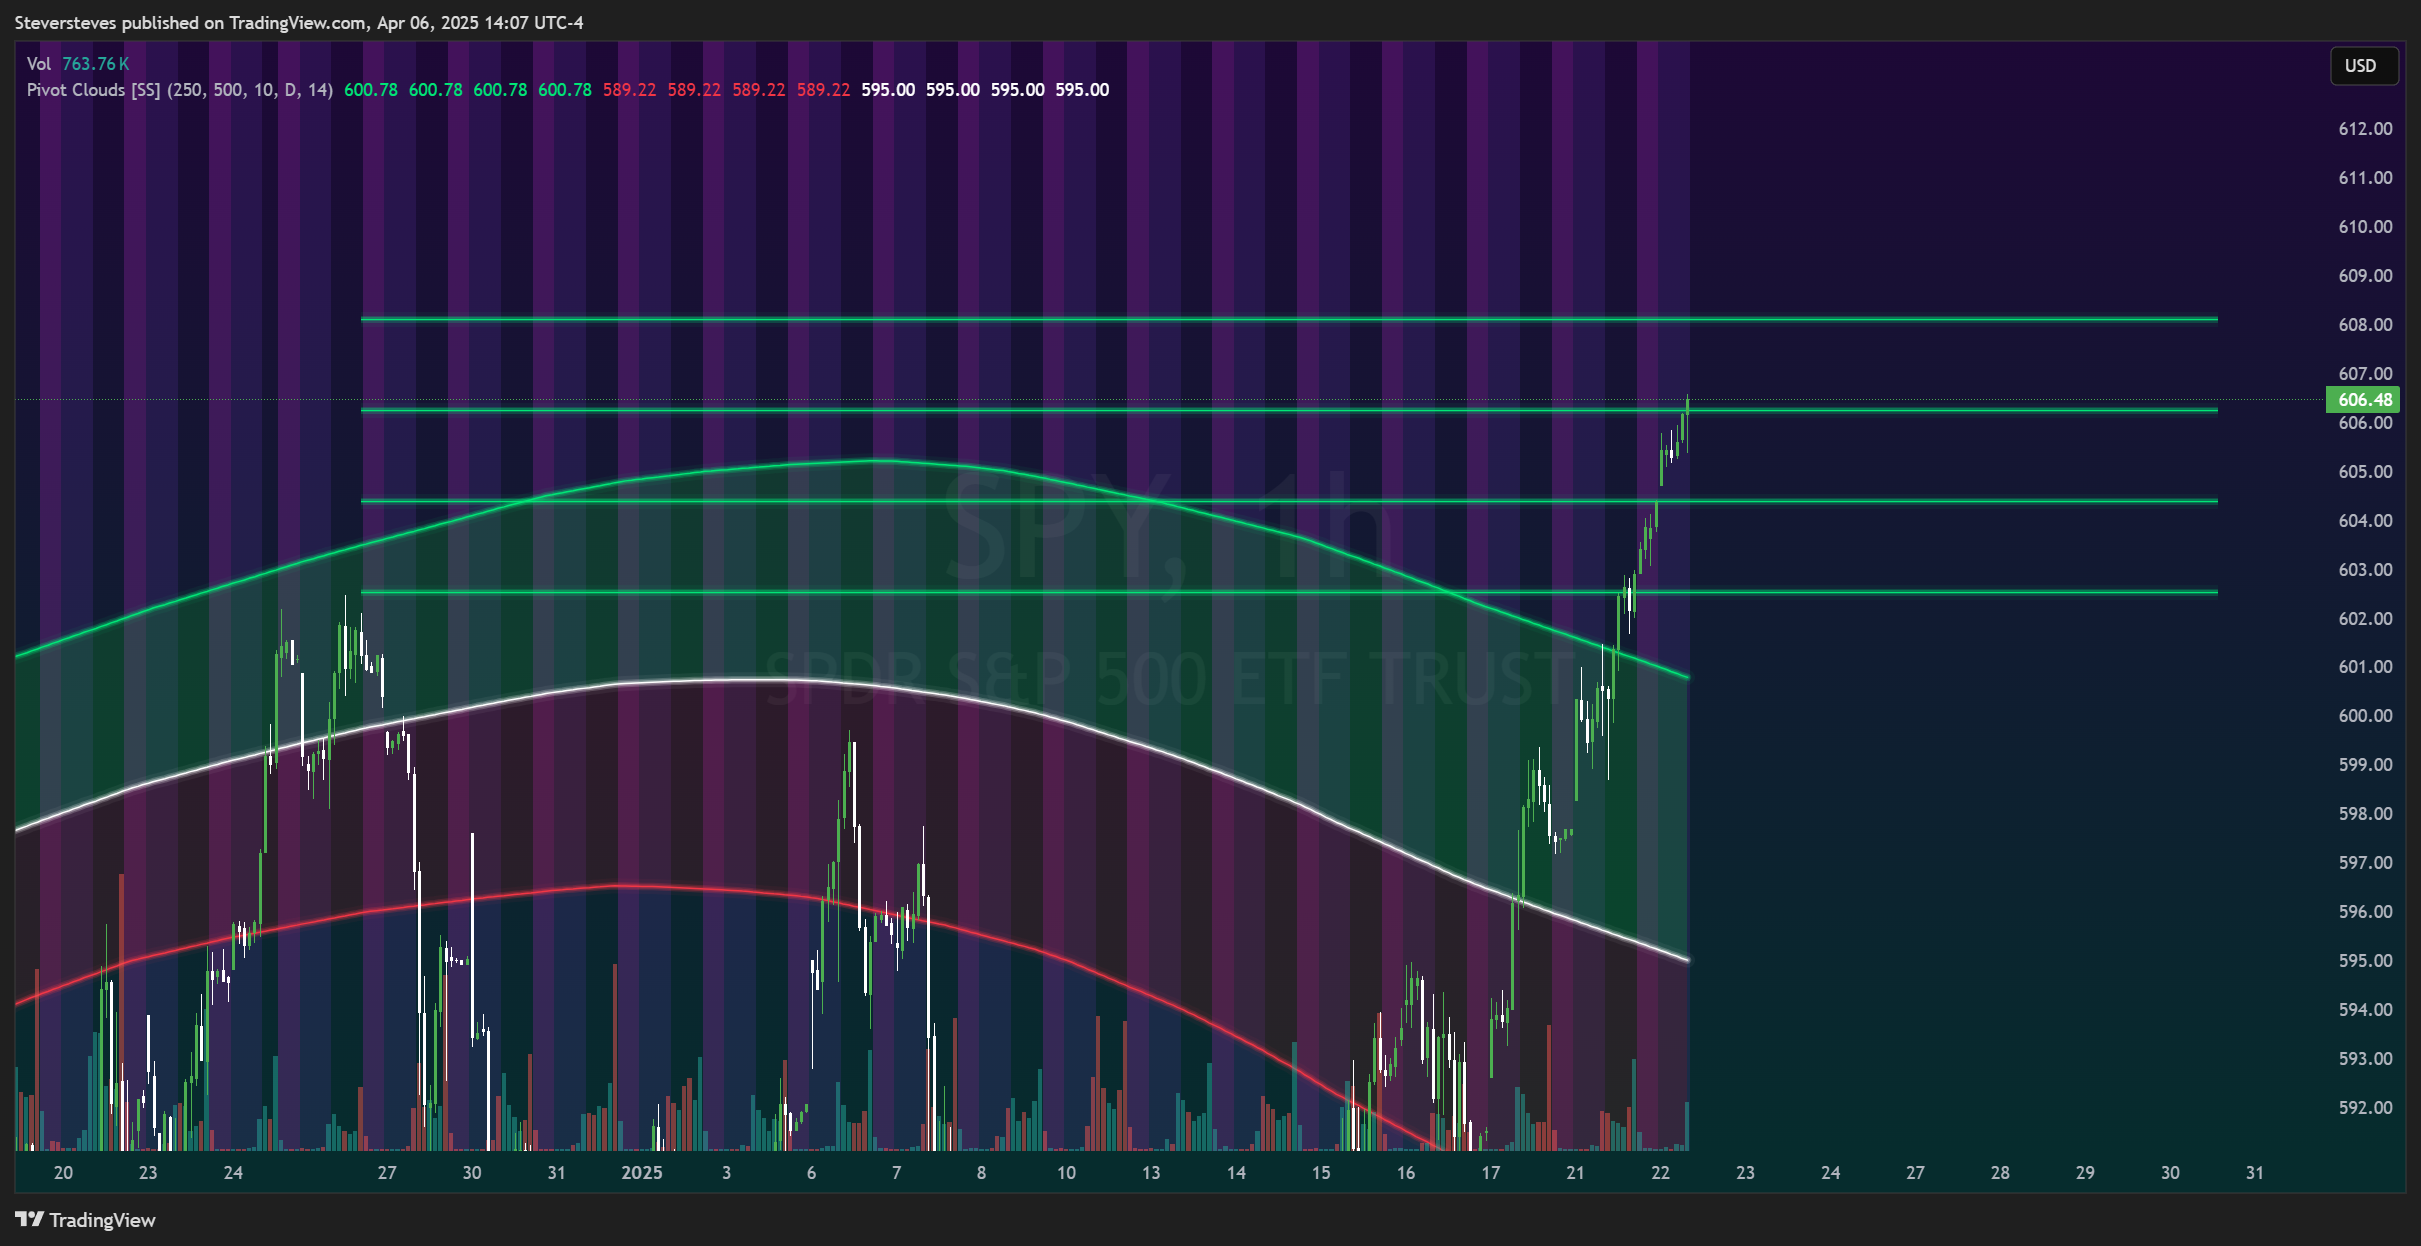Click the Vol indicator label

tap(39, 64)
